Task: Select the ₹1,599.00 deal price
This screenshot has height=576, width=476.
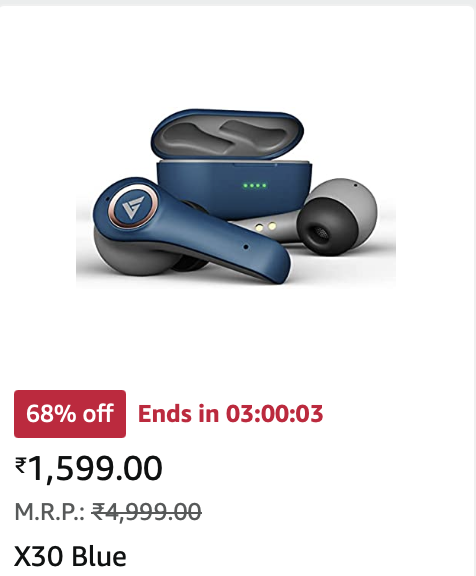Action: [x=89, y=468]
